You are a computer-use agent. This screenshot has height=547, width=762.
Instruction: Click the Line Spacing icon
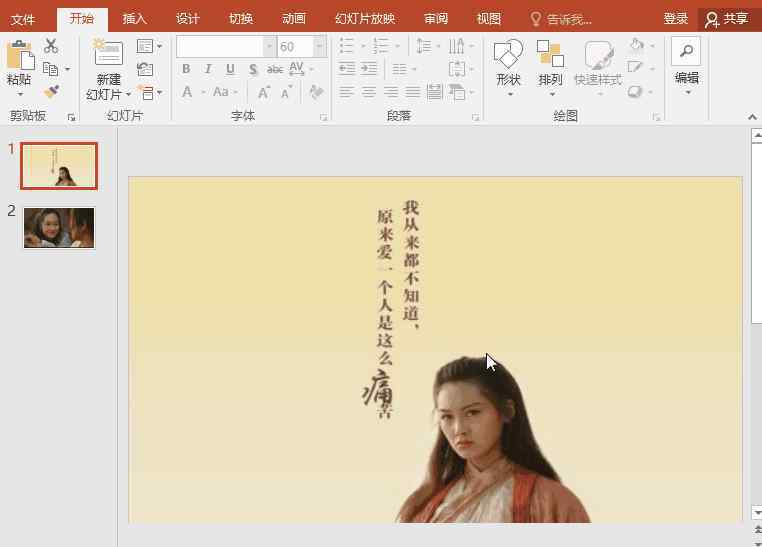pos(424,46)
